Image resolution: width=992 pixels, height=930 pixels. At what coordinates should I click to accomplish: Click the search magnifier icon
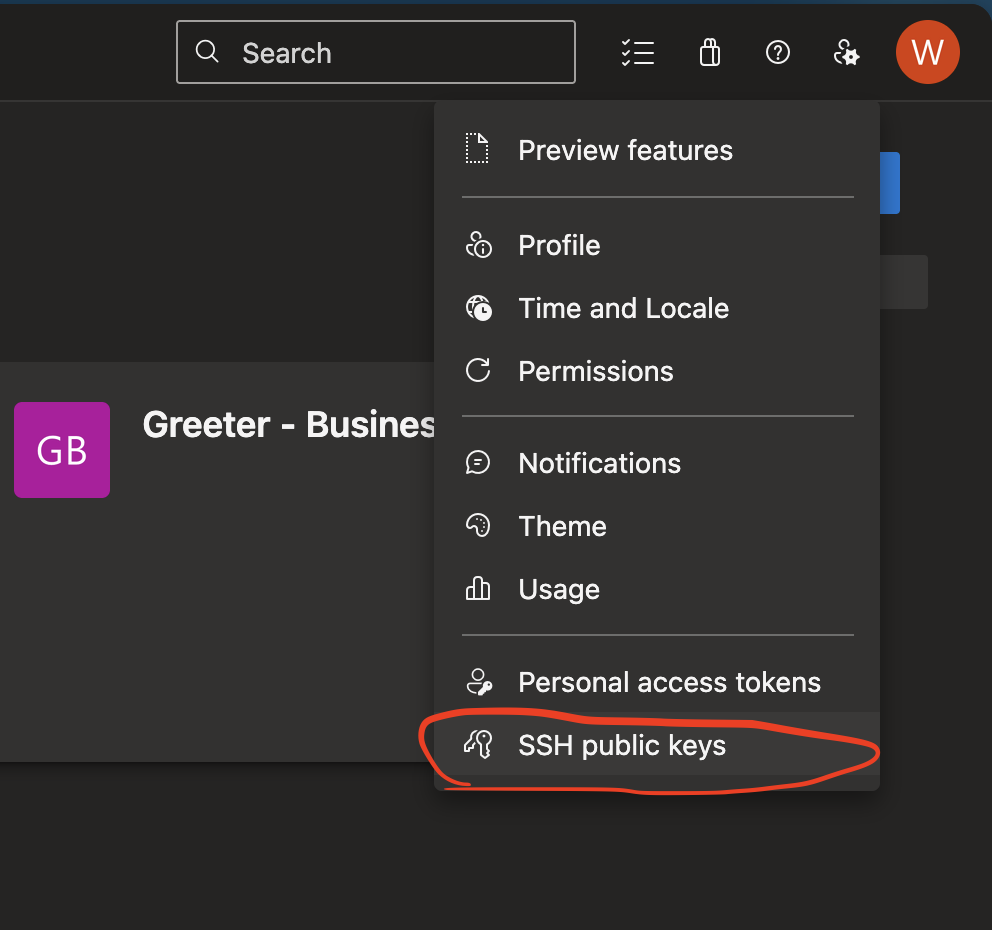pyautogui.click(x=207, y=51)
